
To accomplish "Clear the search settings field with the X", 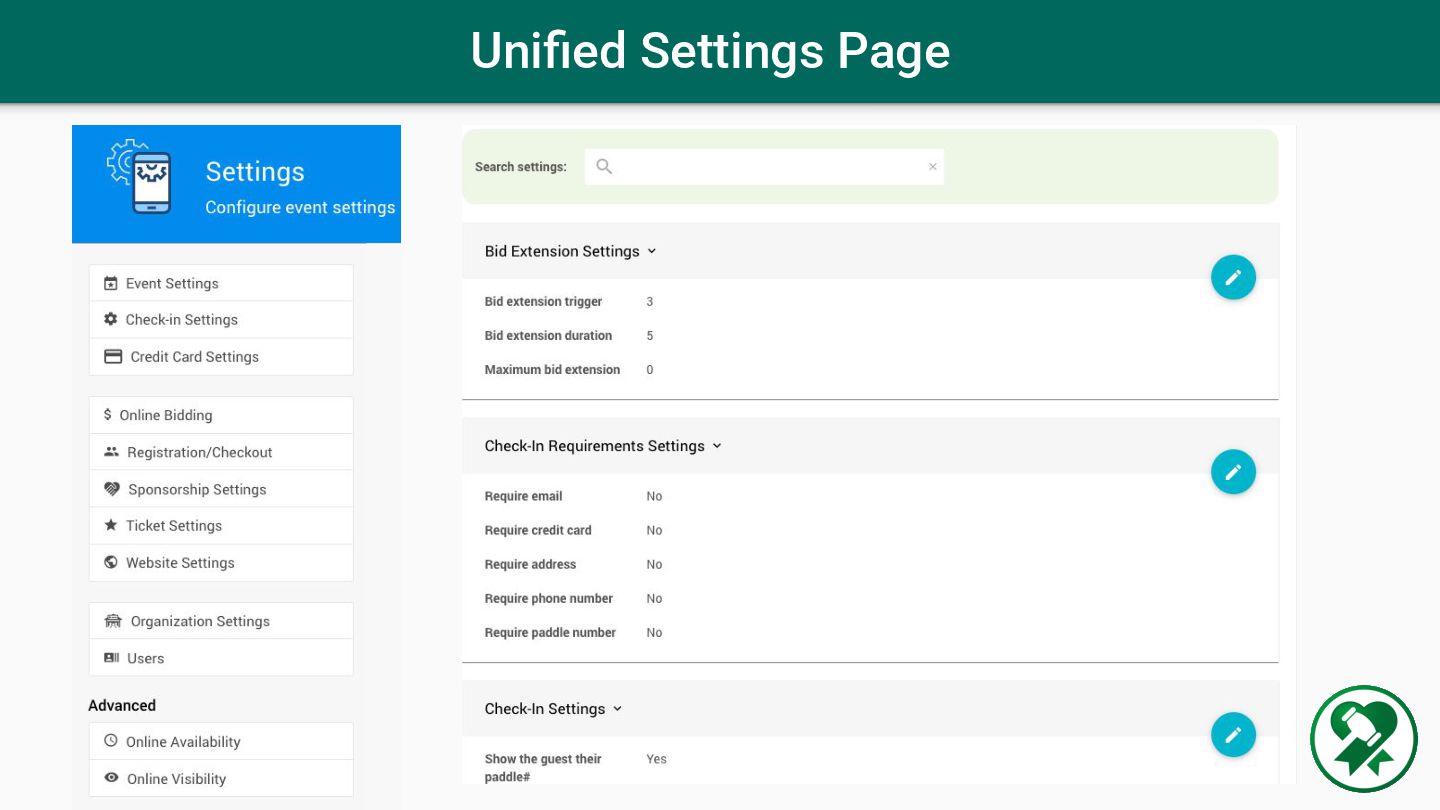I will pyautogui.click(x=932, y=167).
